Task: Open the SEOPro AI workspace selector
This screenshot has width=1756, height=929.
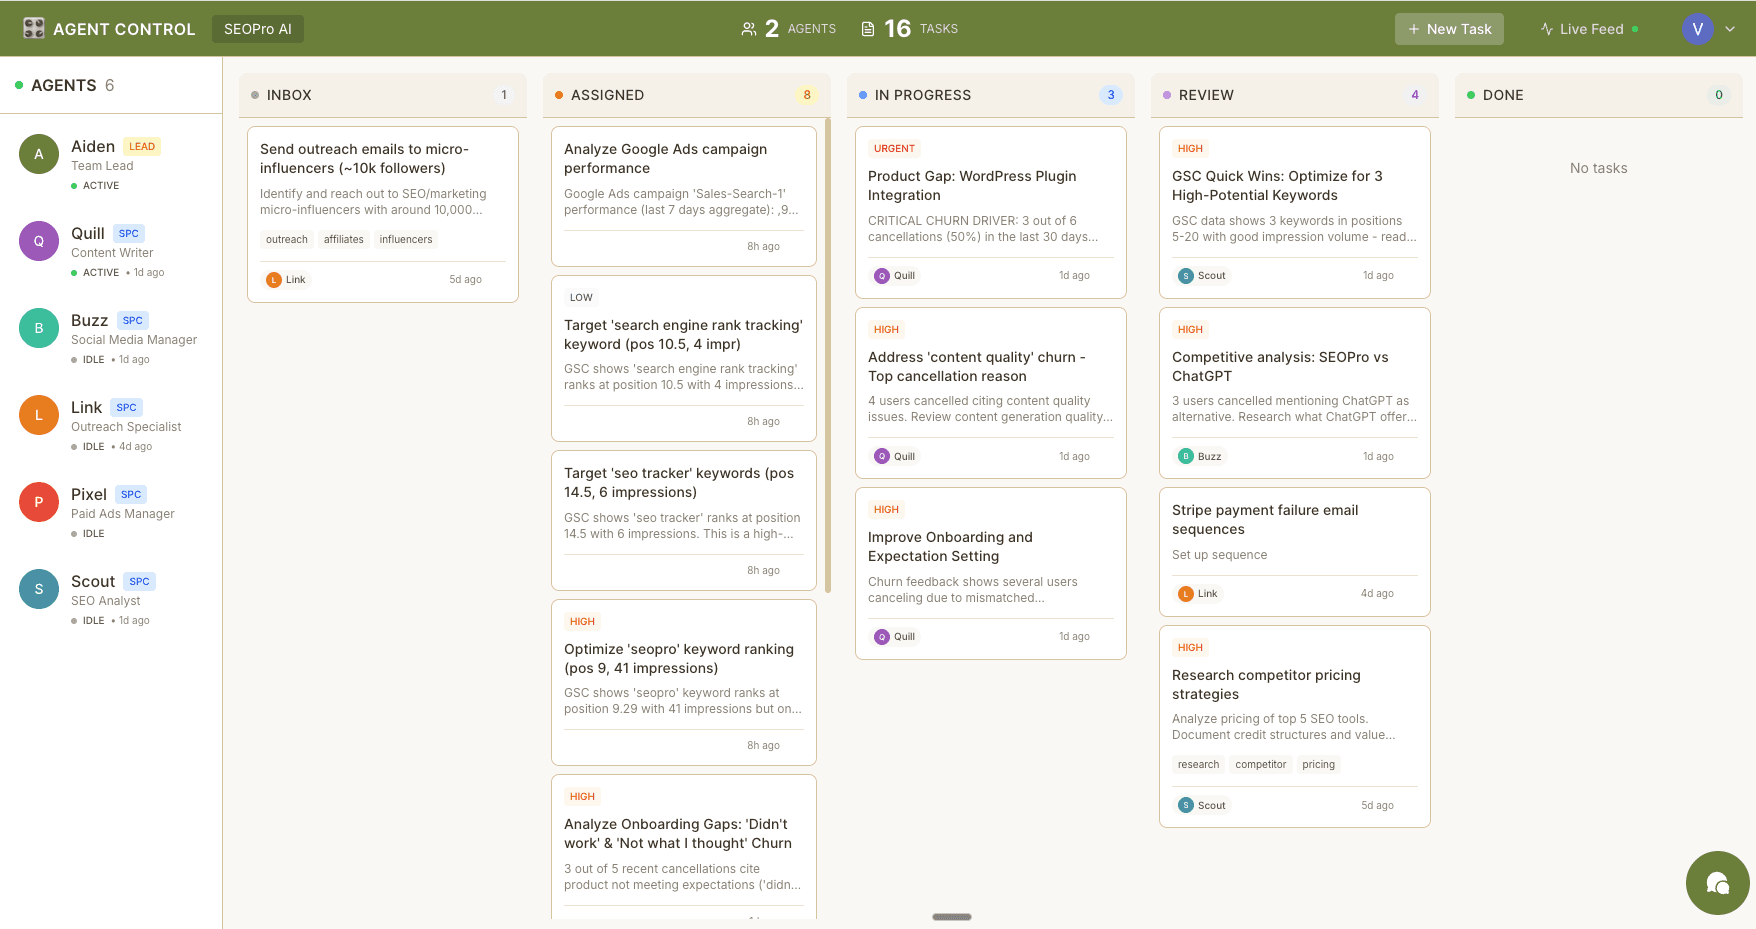Action: 257,29
